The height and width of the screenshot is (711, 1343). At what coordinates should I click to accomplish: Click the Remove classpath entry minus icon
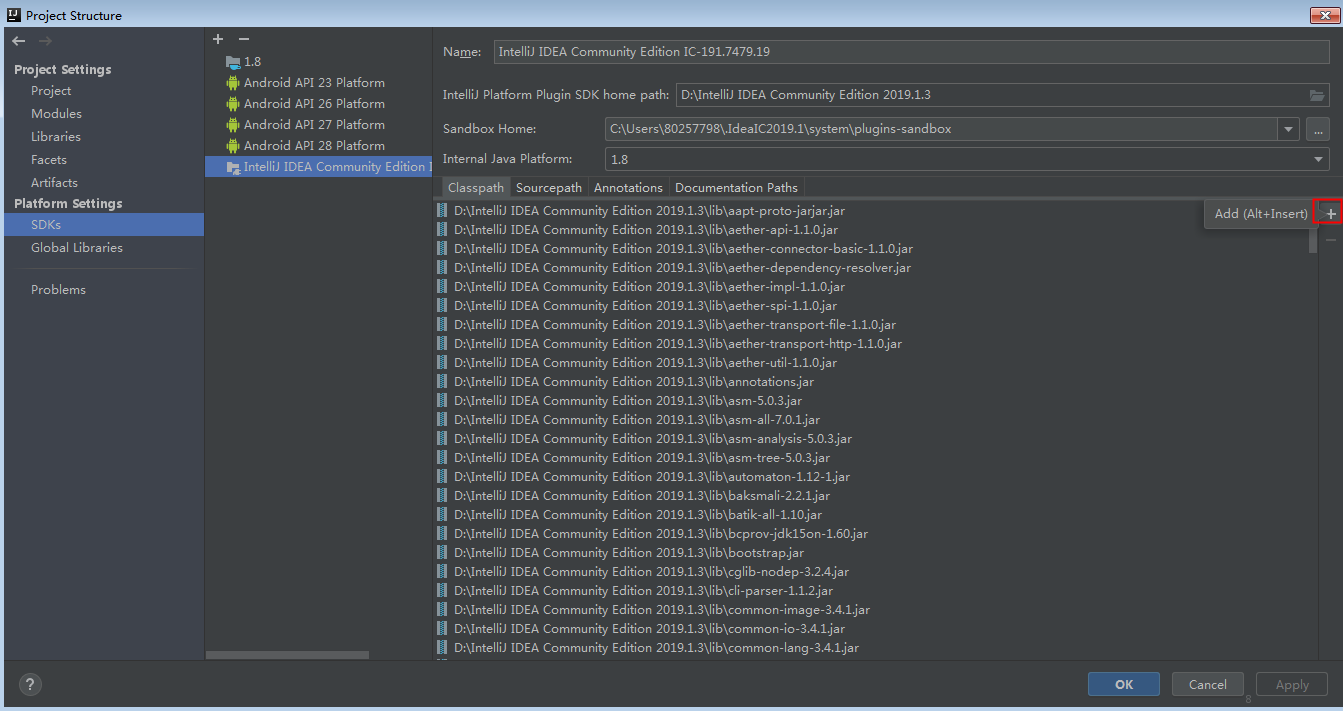click(x=1330, y=240)
